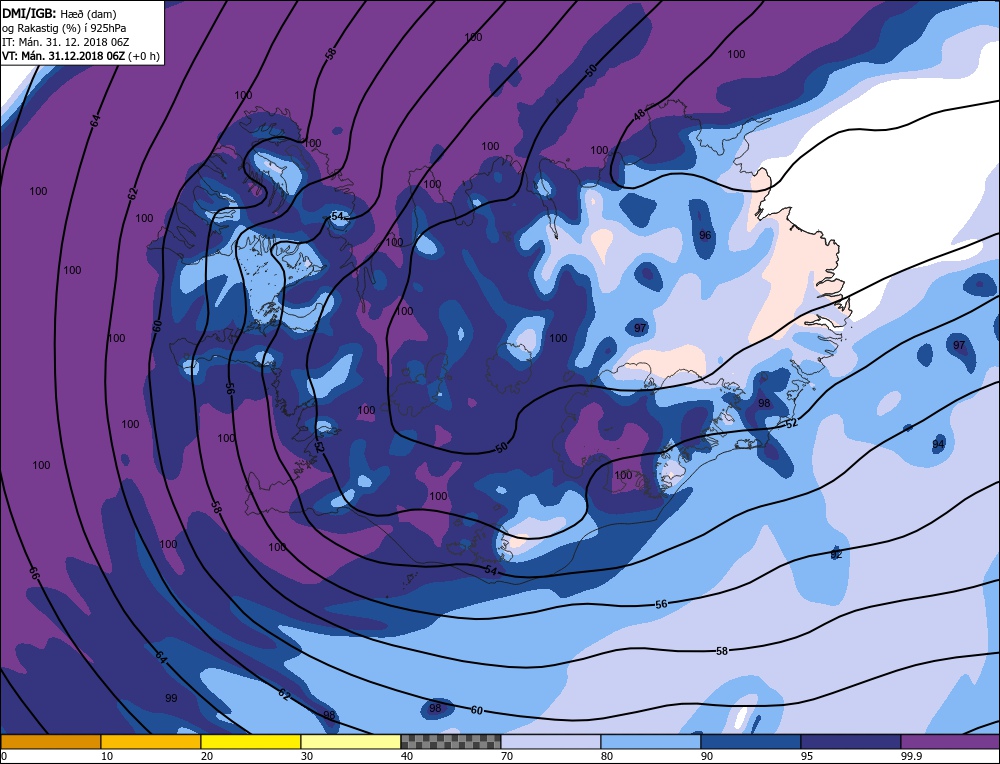Image resolution: width=1000 pixels, height=764 pixels.
Task: Click the lavender 70–80 legend swatch
Action: pos(550,741)
